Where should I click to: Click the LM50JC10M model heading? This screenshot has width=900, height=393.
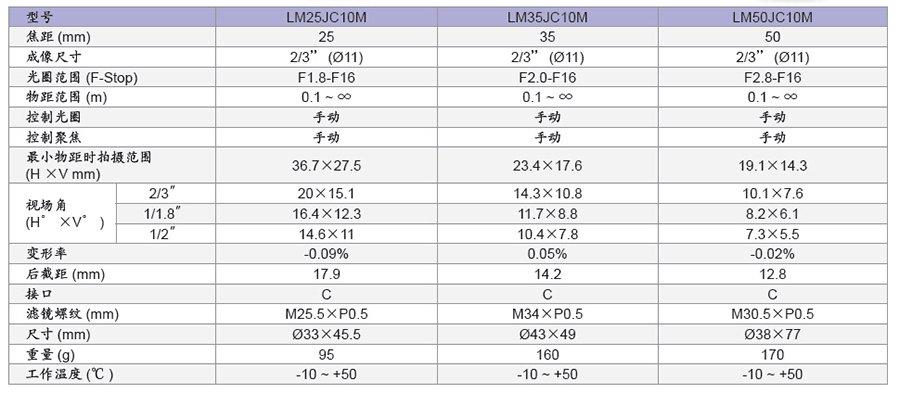(x=772, y=17)
